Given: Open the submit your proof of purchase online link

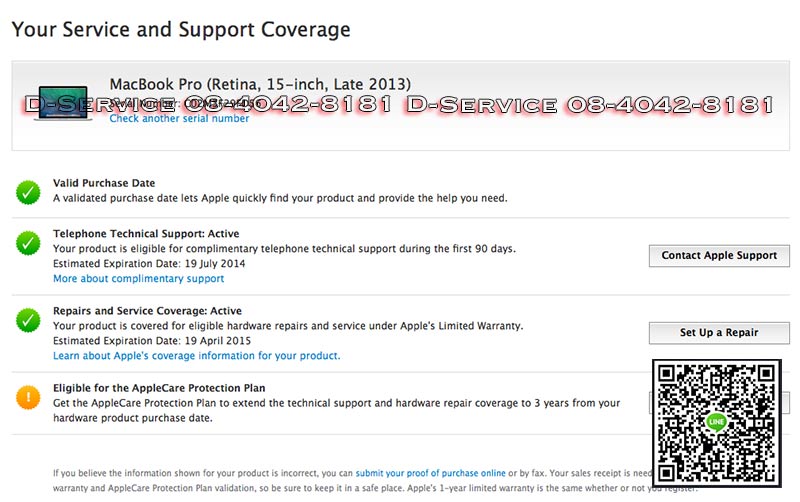Looking at the screenshot, I should [x=430, y=472].
